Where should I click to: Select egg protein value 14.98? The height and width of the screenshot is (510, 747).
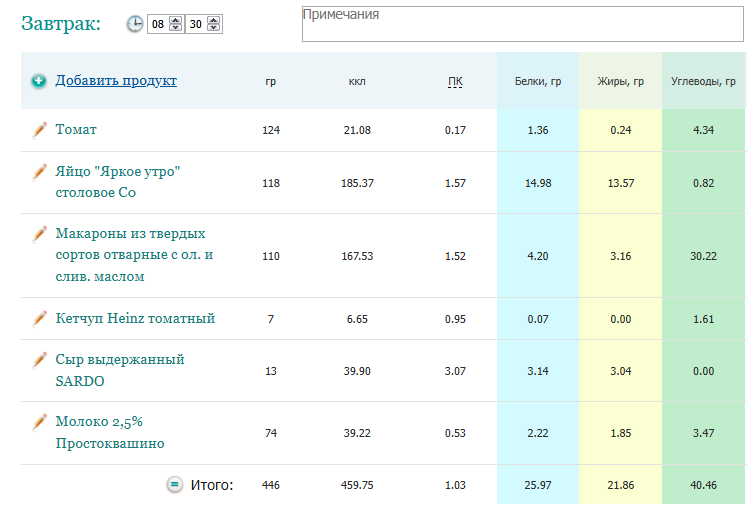(x=538, y=183)
